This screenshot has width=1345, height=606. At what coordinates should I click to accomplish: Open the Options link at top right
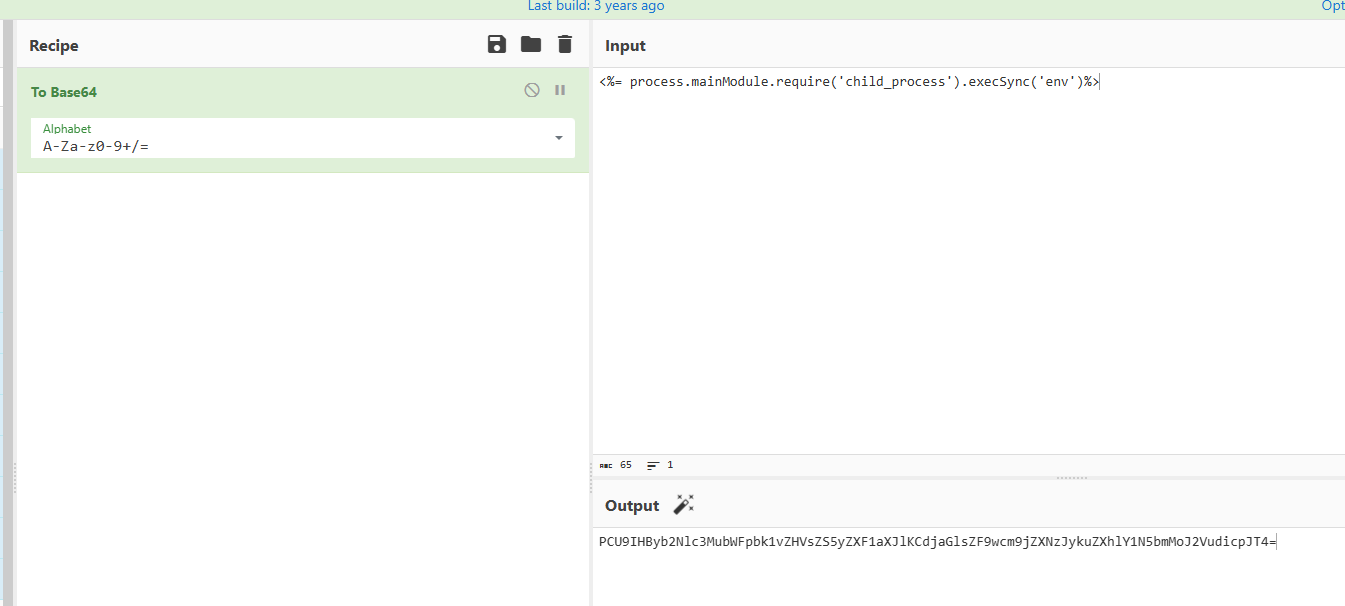click(1332, 6)
